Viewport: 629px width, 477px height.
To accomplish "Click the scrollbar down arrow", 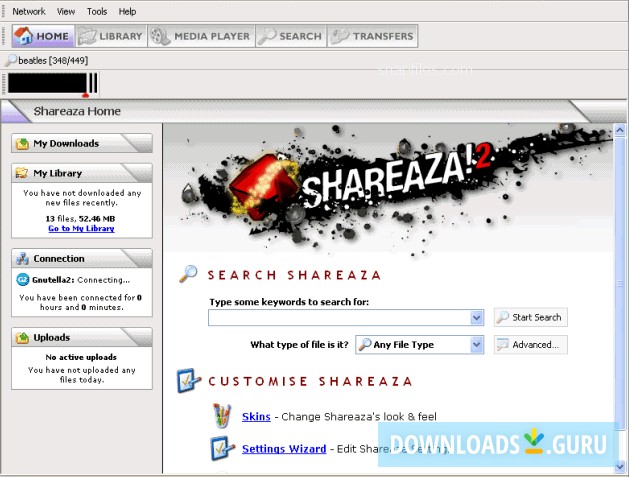I will click(620, 467).
